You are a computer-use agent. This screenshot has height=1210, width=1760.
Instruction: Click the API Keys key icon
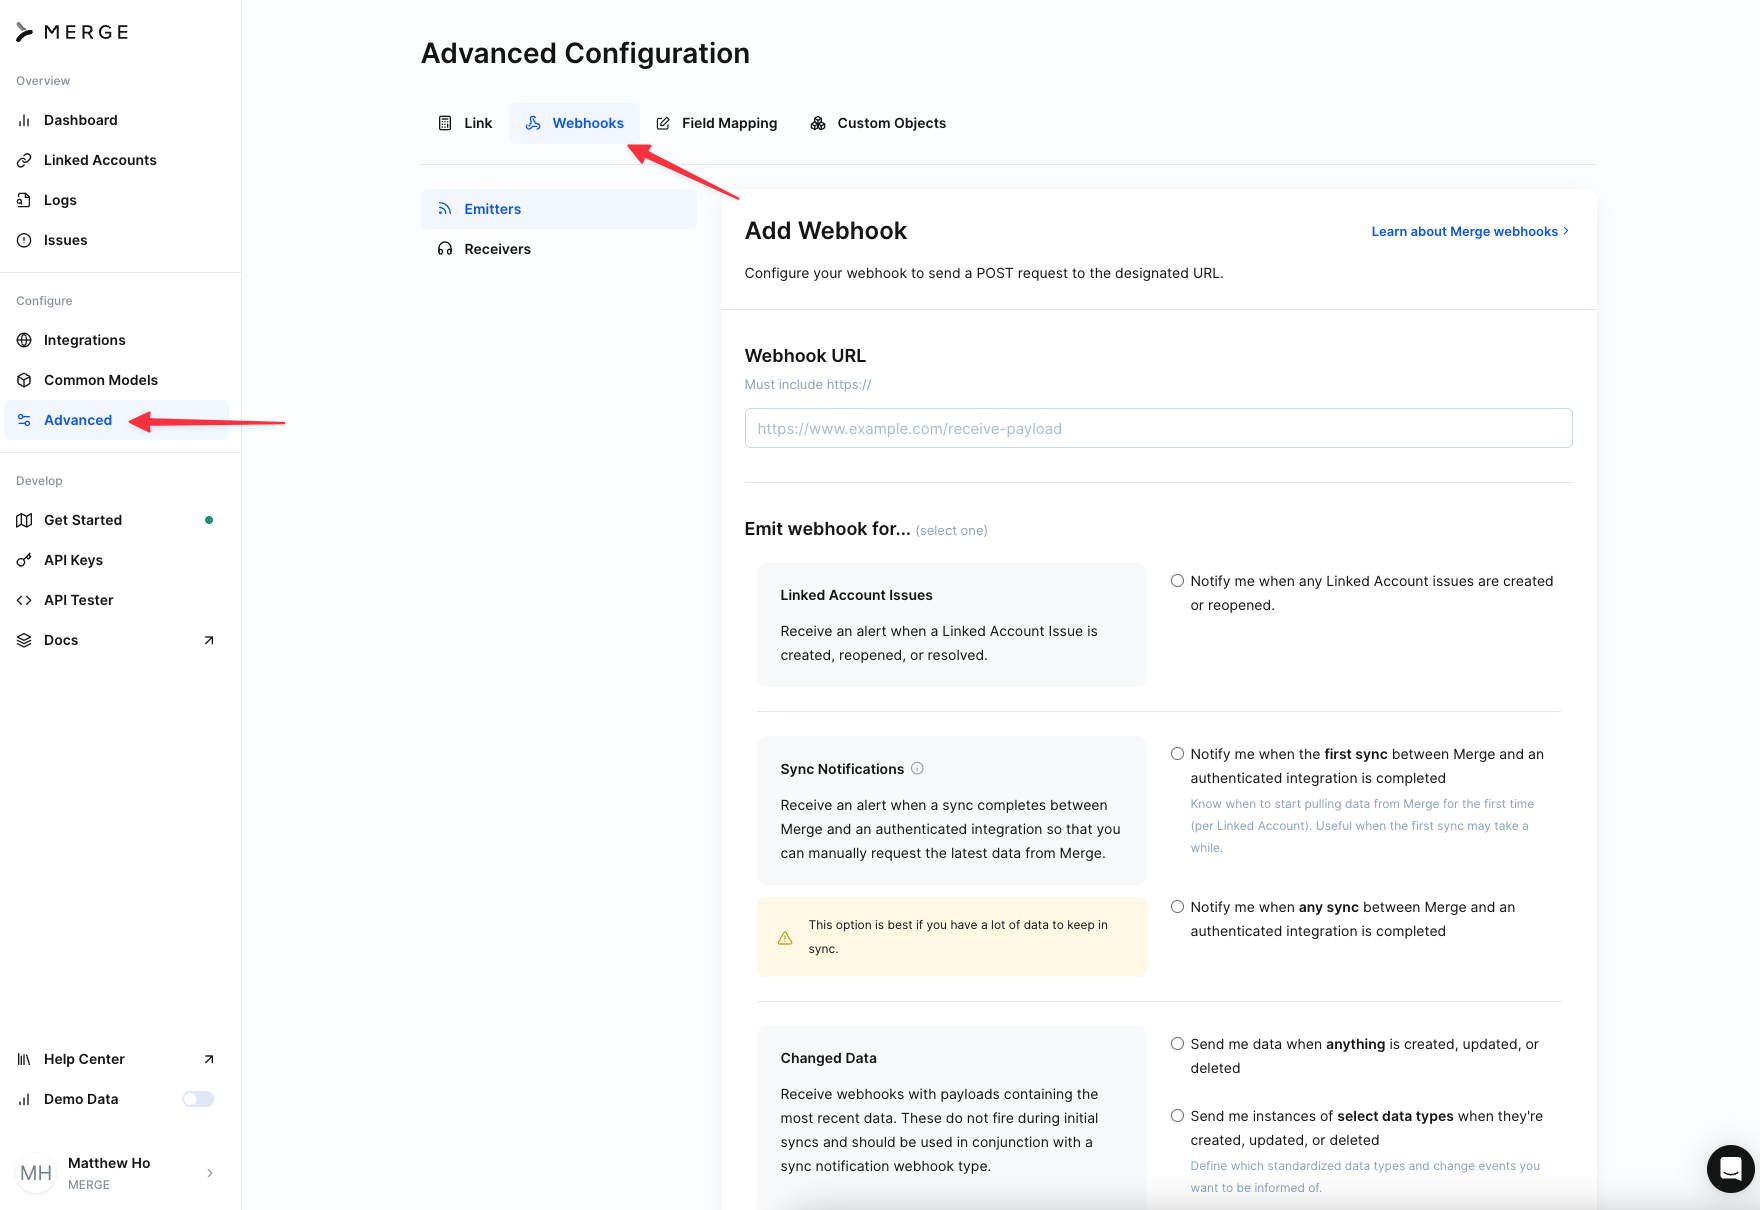coord(24,560)
